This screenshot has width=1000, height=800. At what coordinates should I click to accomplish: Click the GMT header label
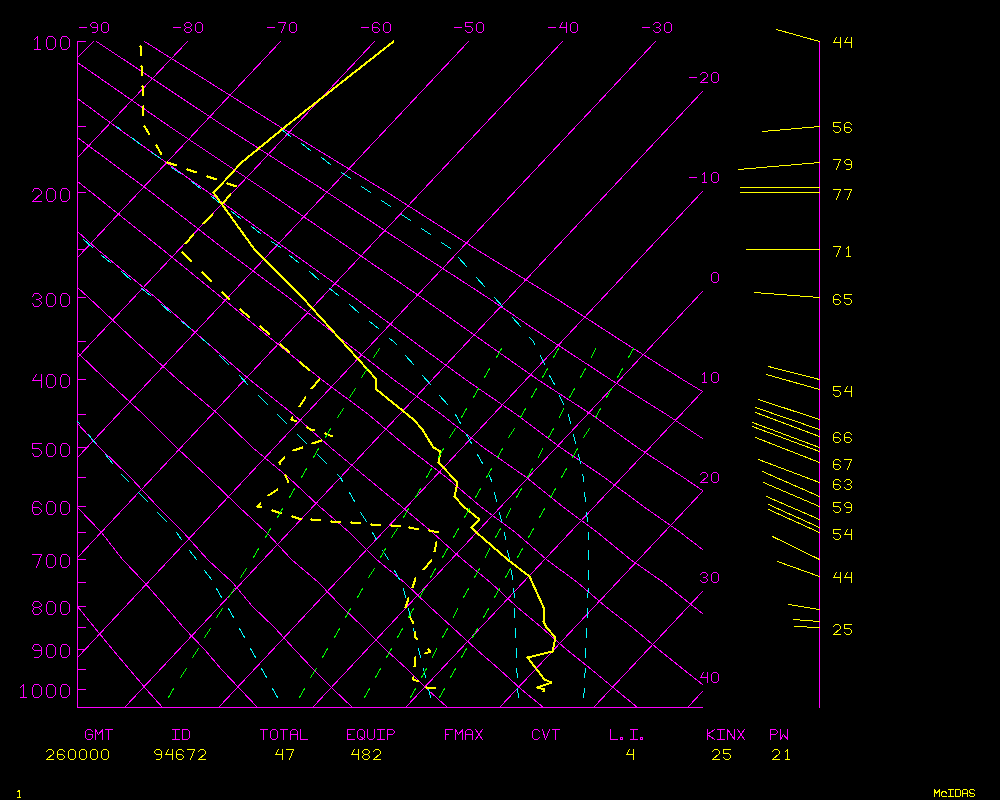coord(98,735)
